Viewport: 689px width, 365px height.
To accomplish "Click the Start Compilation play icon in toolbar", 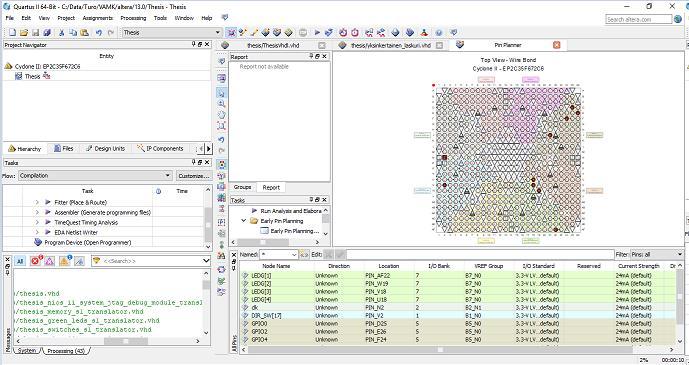I will pos(317,33).
